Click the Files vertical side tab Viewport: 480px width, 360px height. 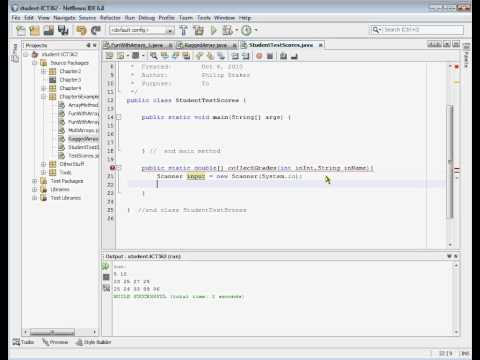(x=15, y=53)
